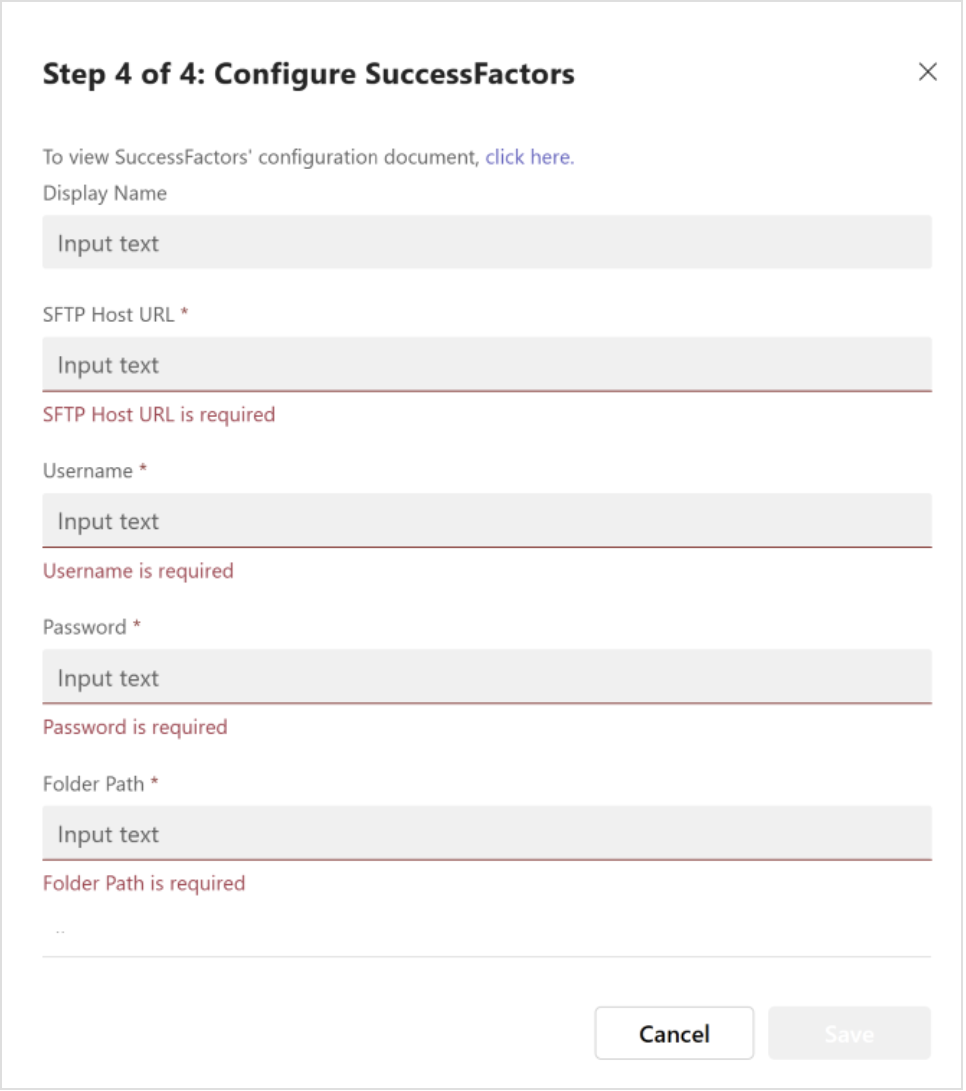Click the disabled Save button
The height and width of the screenshot is (1091, 966).
(849, 1033)
